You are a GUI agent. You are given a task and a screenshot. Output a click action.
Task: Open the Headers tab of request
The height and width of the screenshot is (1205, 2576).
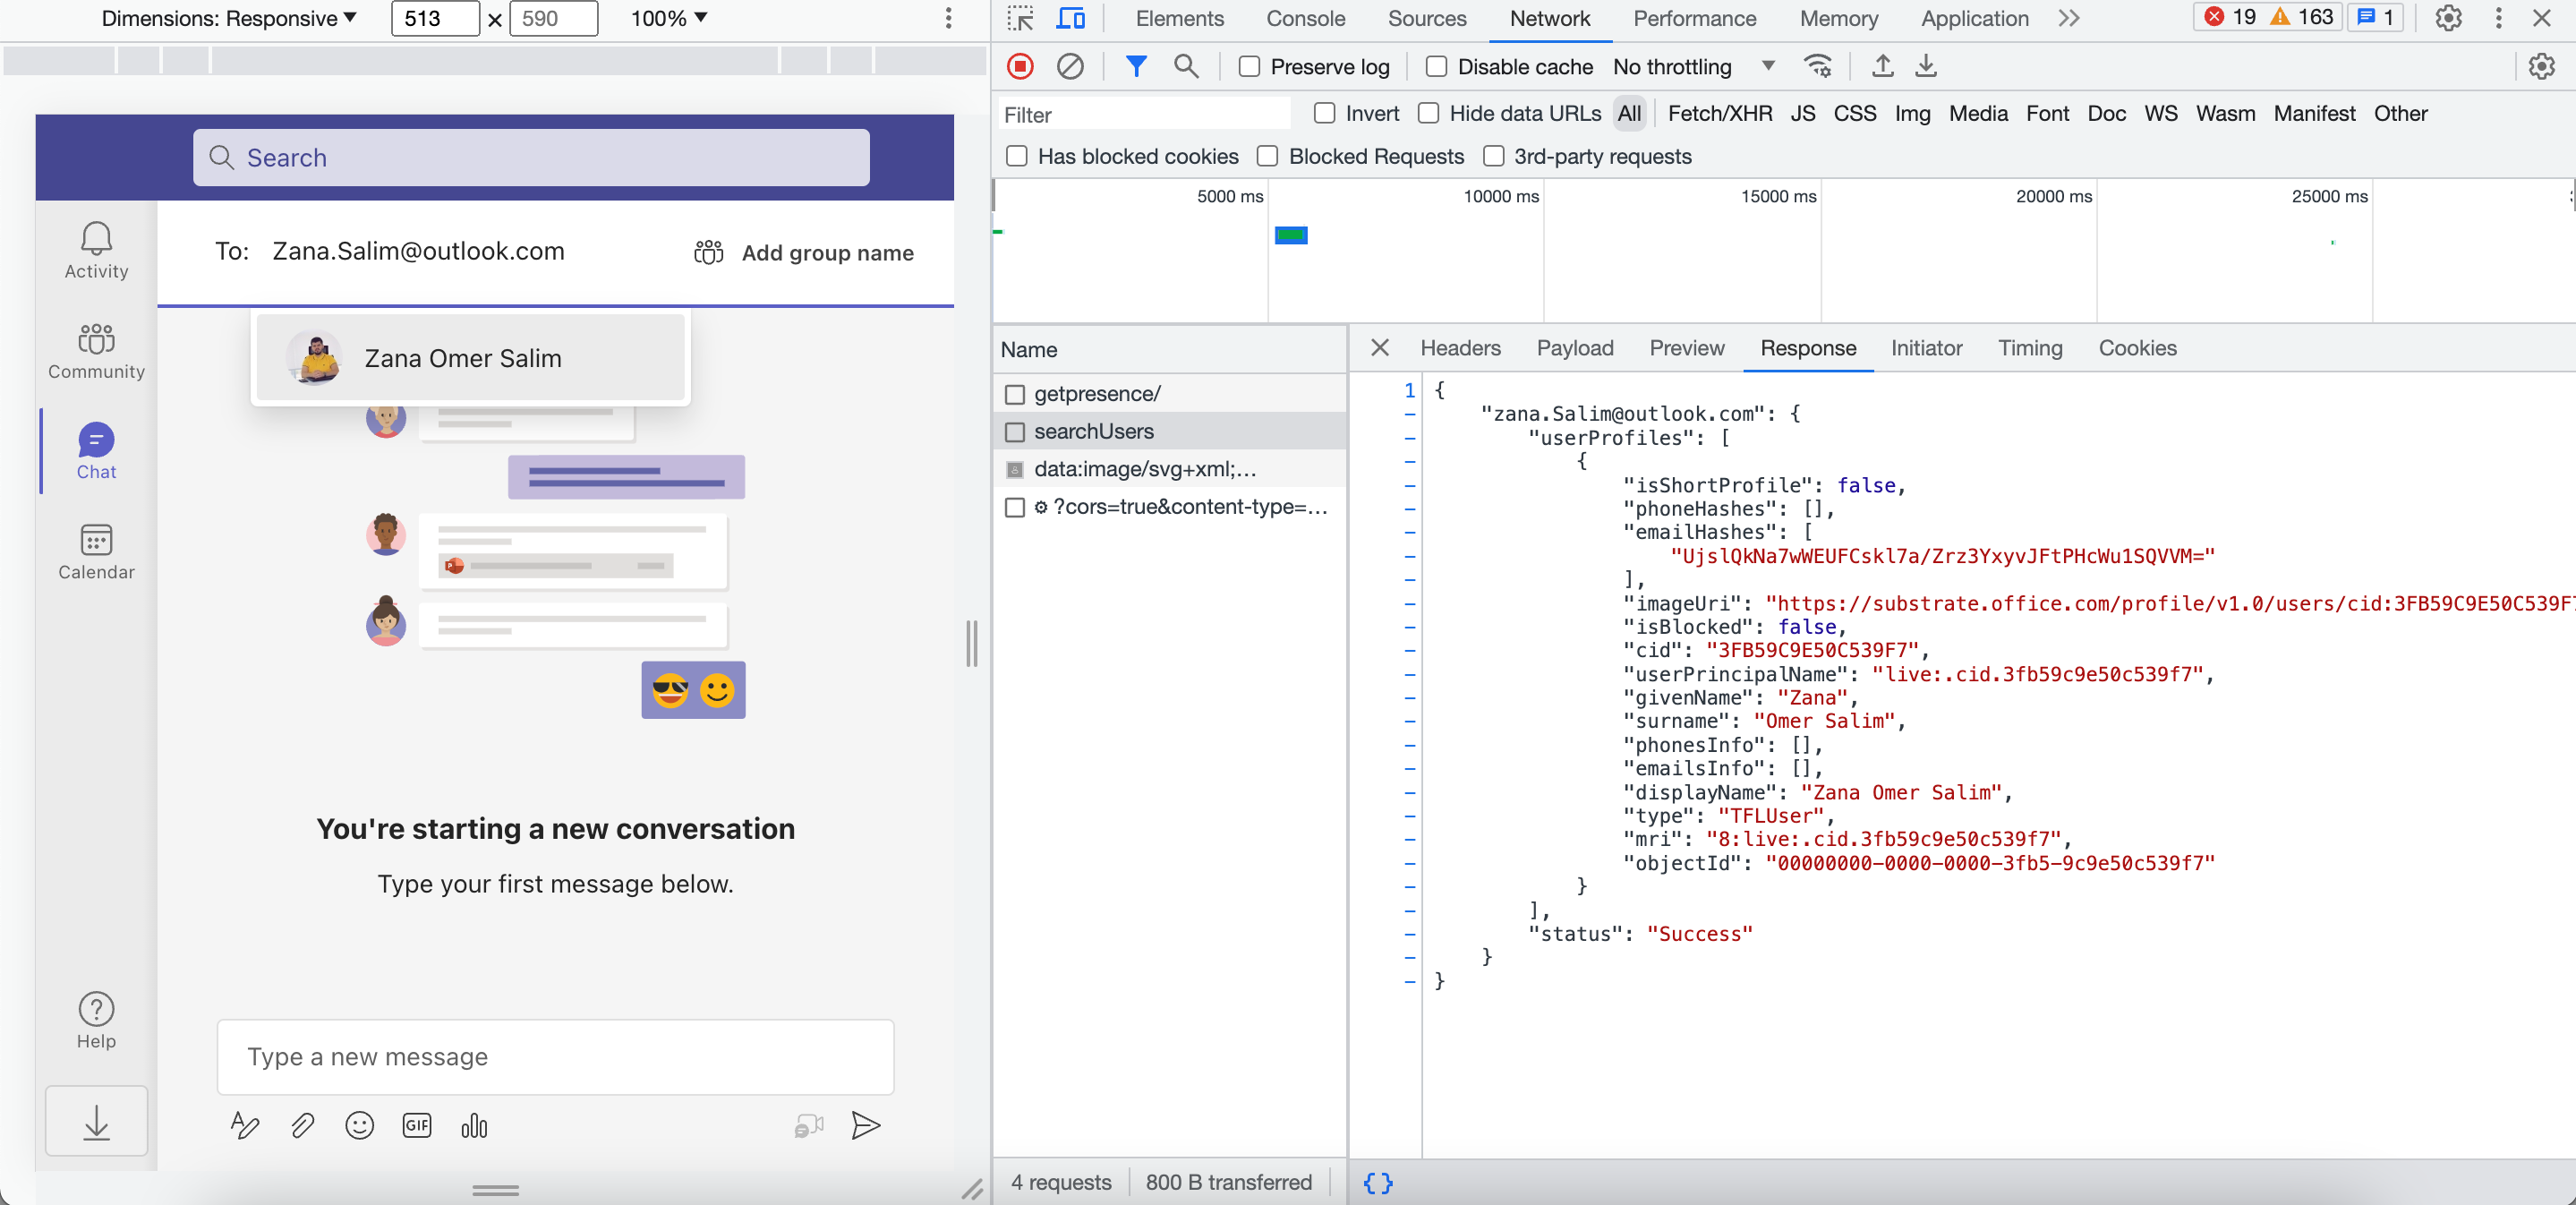1459,348
